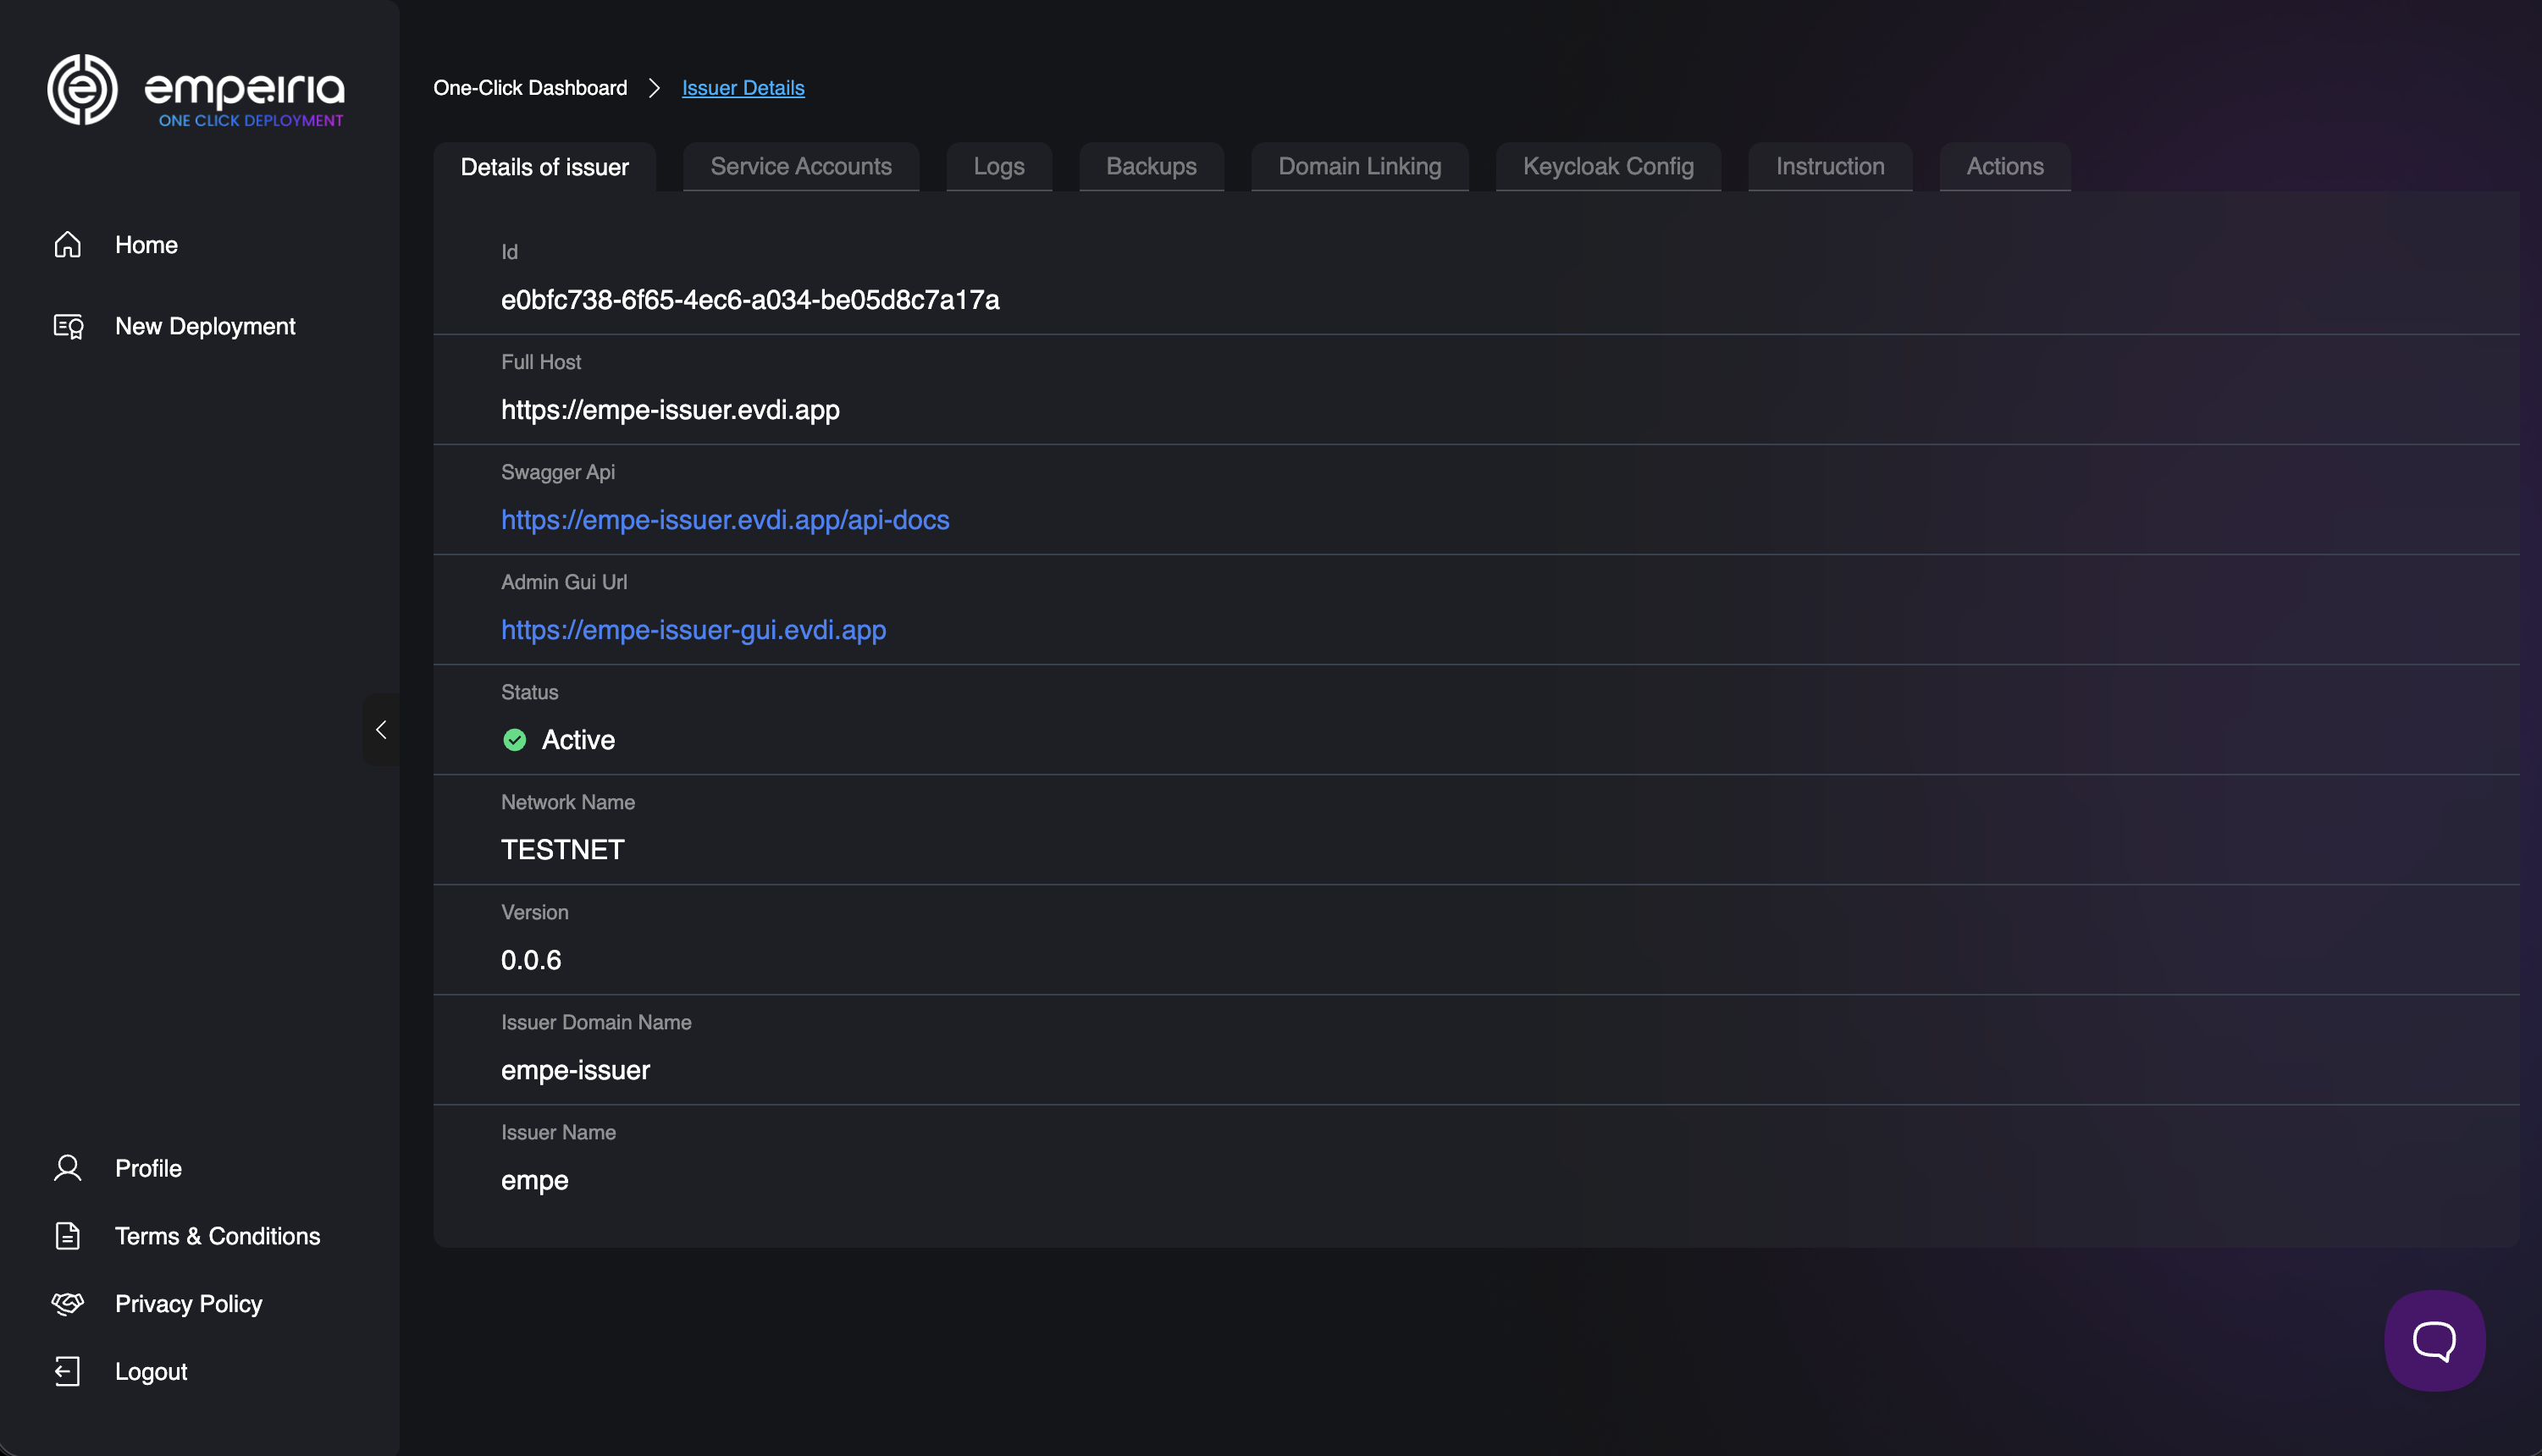The width and height of the screenshot is (2542, 1456).
Task: Click the Issuer Name value empe
Action: 534,1181
